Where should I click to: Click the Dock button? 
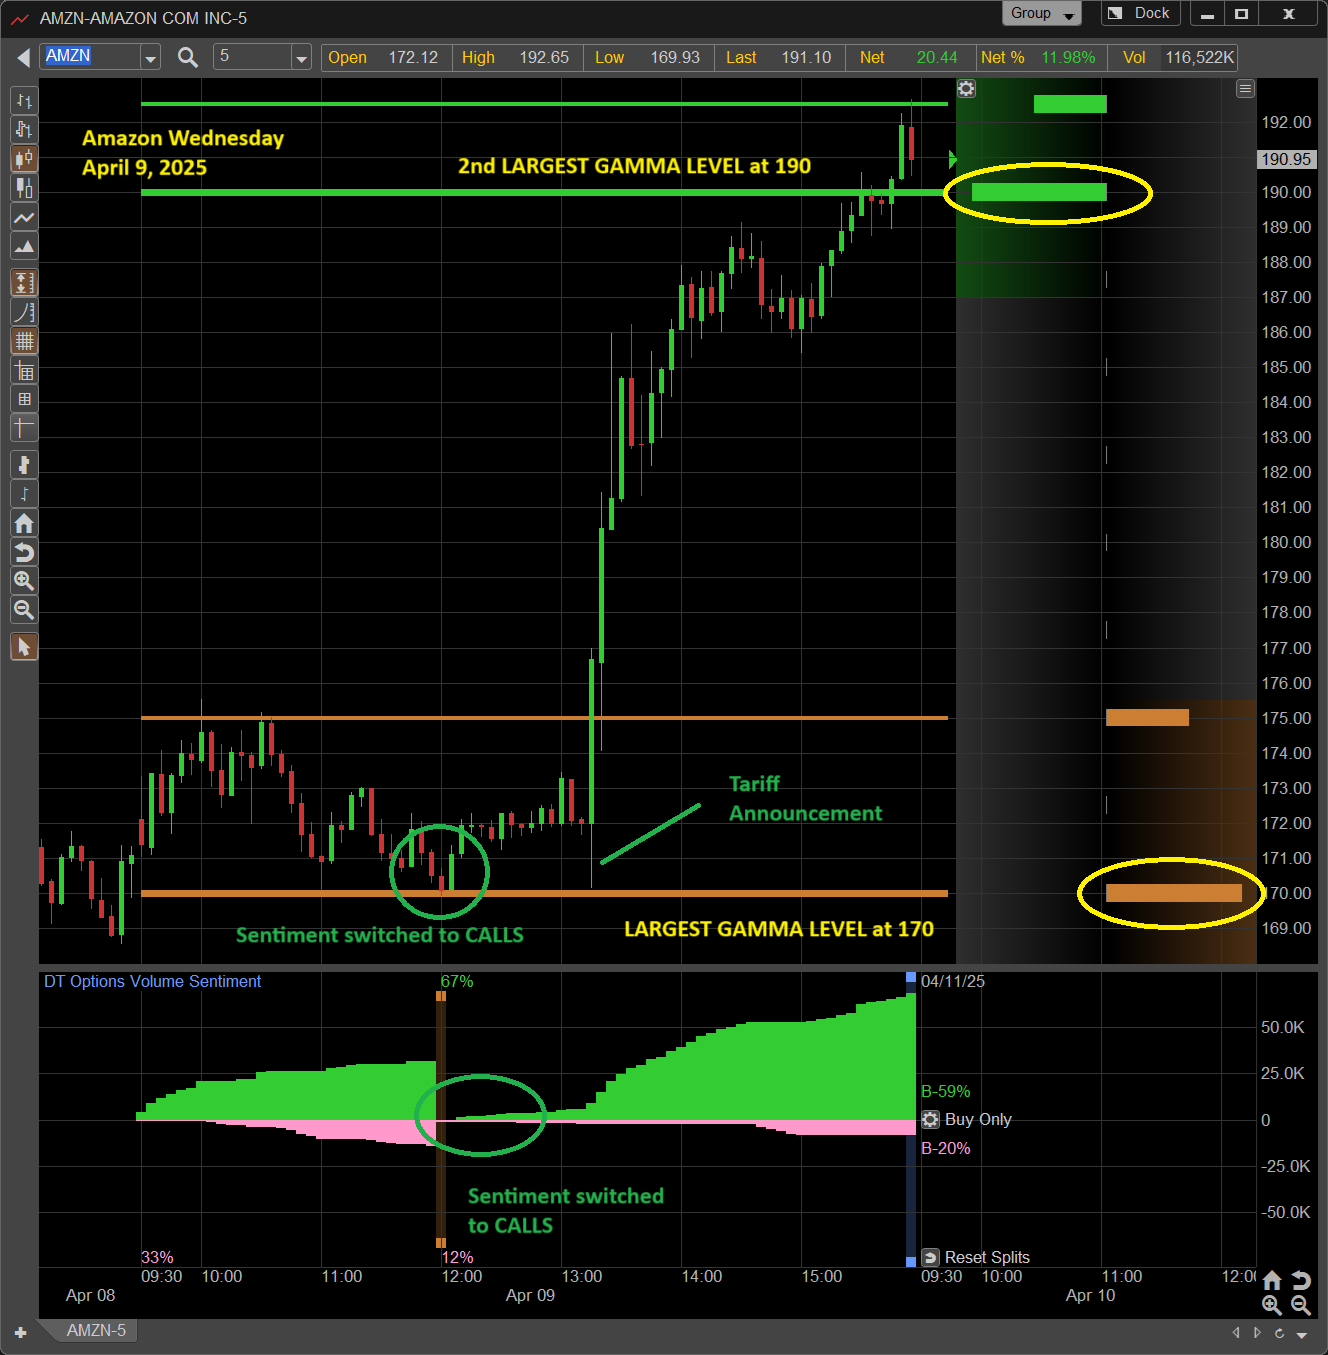click(x=1140, y=13)
